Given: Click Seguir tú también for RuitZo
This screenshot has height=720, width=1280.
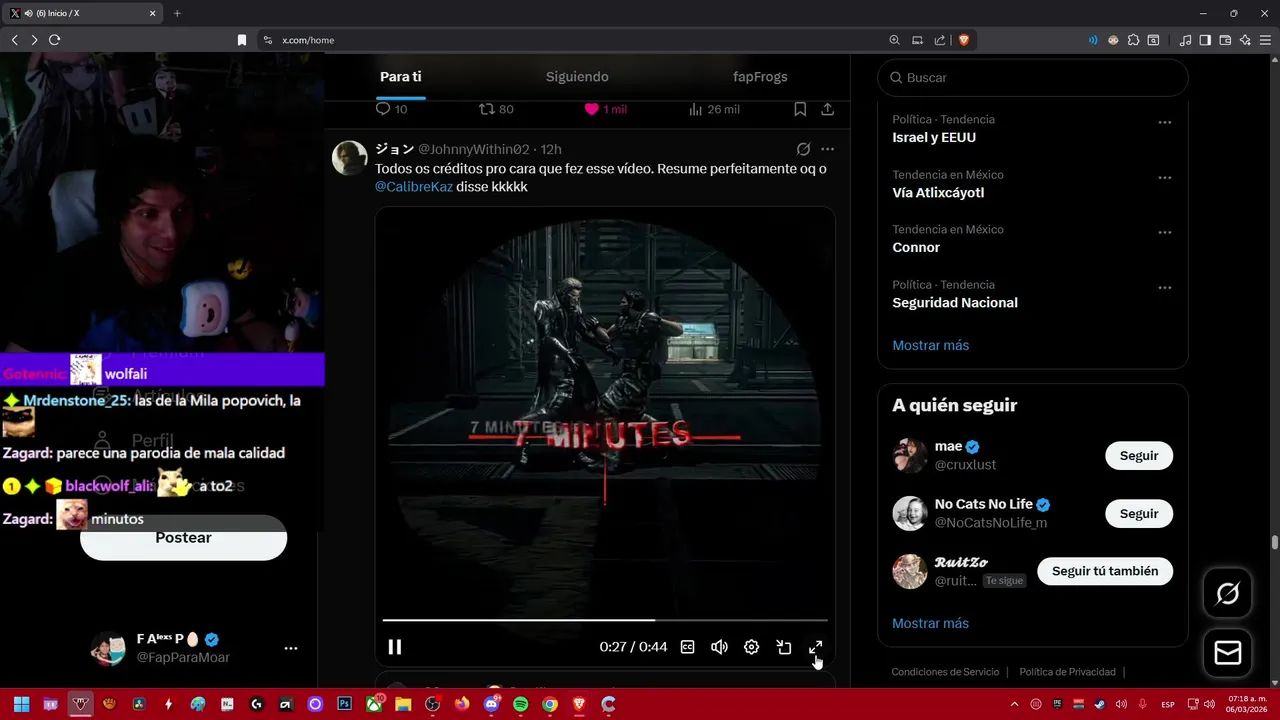Looking at the screenshot, I should pos(1105,571).
